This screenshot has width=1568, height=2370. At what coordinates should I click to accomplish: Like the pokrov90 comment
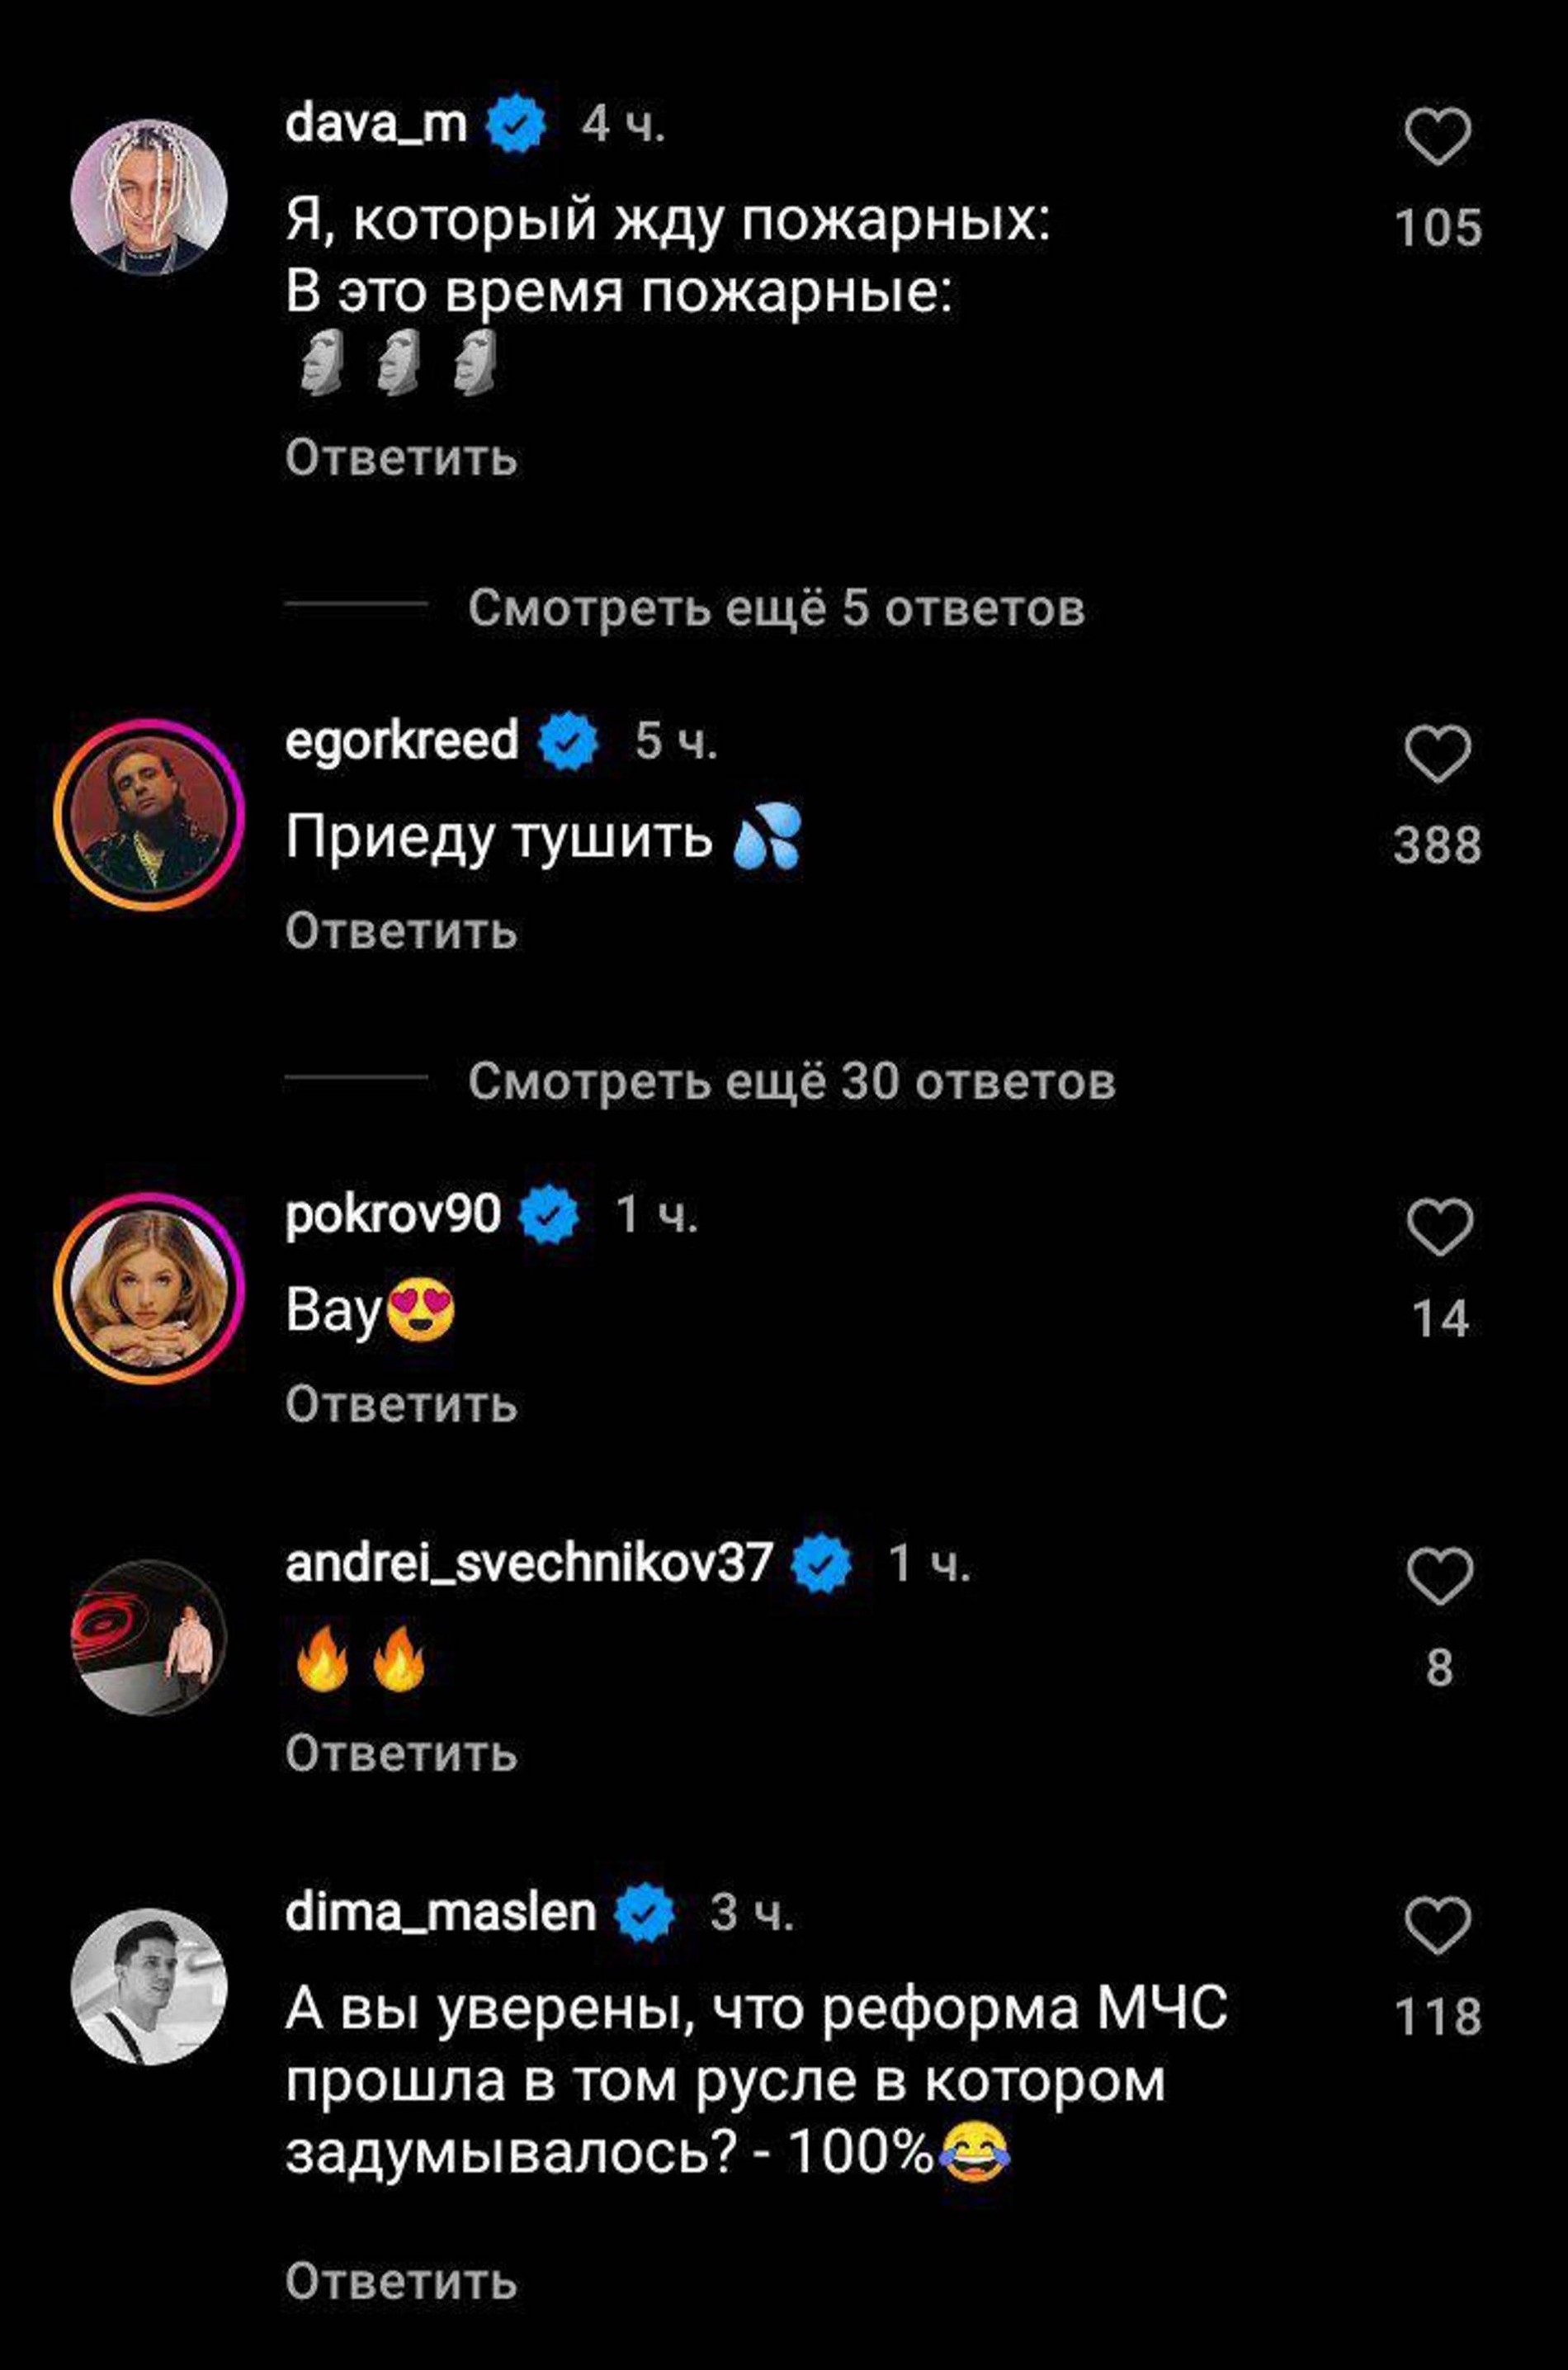click(1439, 1227)
